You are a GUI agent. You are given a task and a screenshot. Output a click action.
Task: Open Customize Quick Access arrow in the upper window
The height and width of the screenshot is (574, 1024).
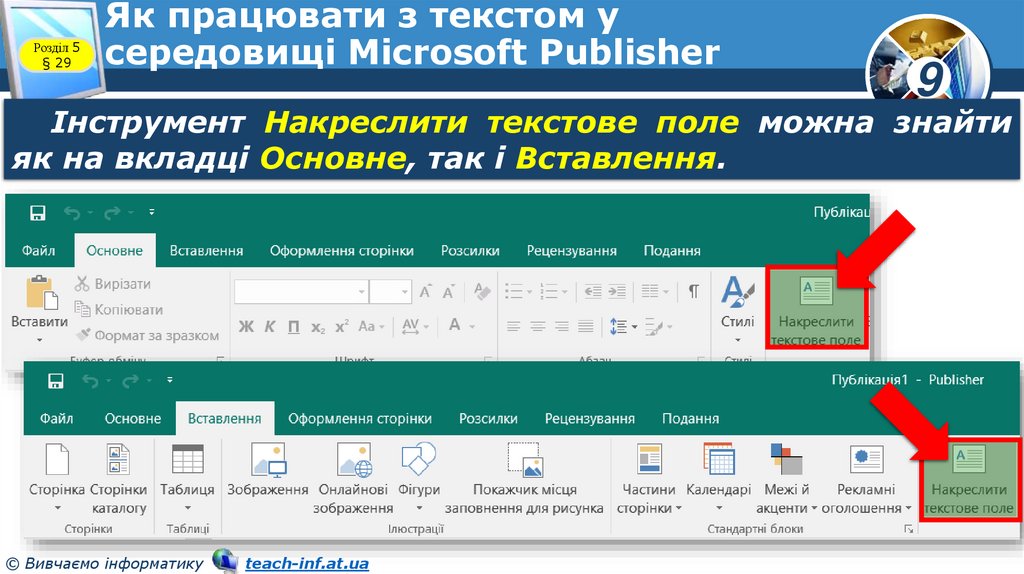(x=152, y=212)
